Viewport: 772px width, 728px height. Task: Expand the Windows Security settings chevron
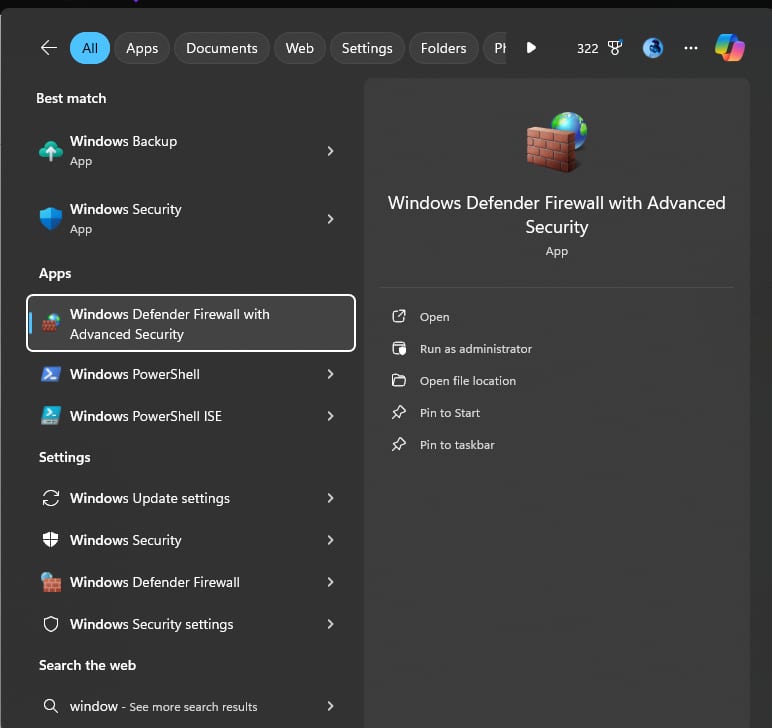[330, 624]
